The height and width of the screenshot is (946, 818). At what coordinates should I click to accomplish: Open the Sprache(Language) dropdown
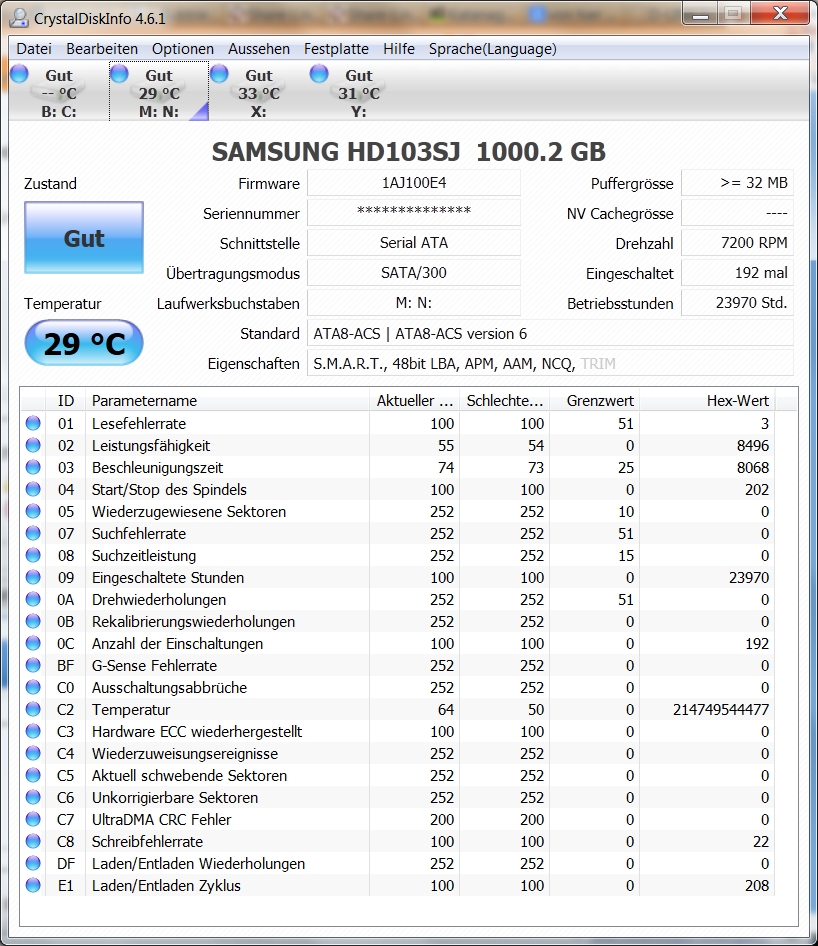coord(493,48)
